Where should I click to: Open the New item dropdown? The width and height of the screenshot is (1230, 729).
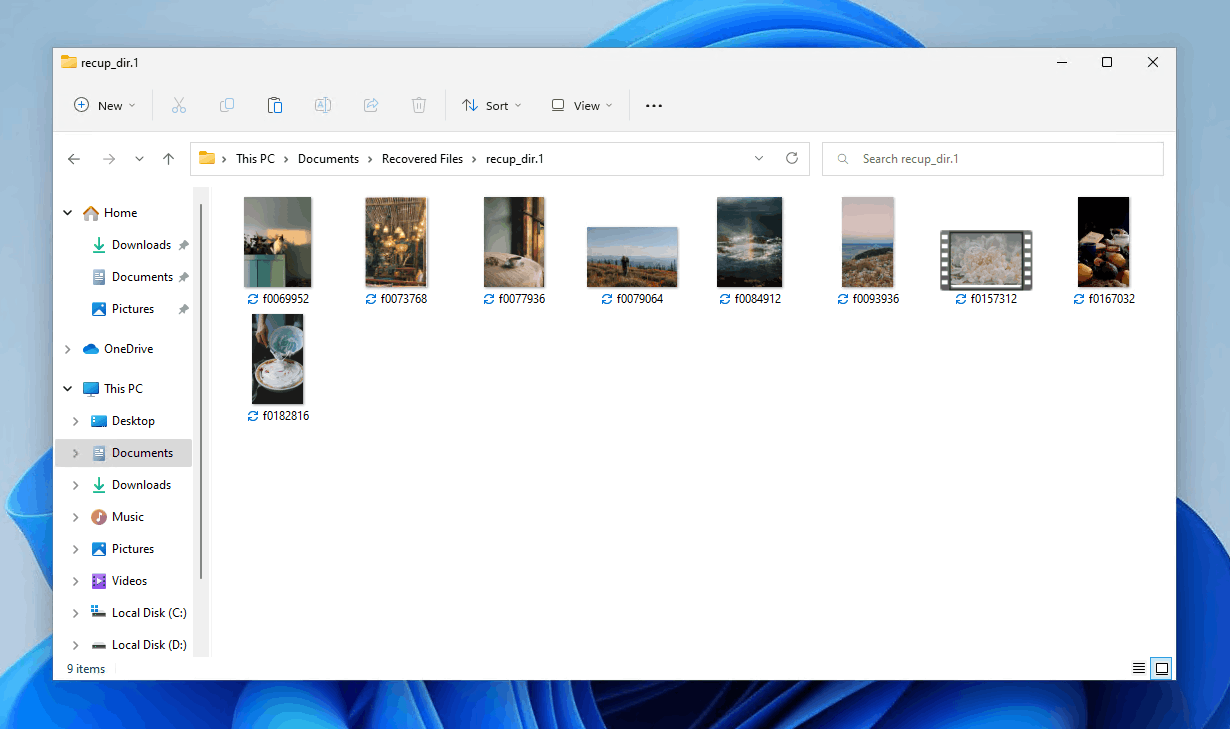click(x=104, y=105)
